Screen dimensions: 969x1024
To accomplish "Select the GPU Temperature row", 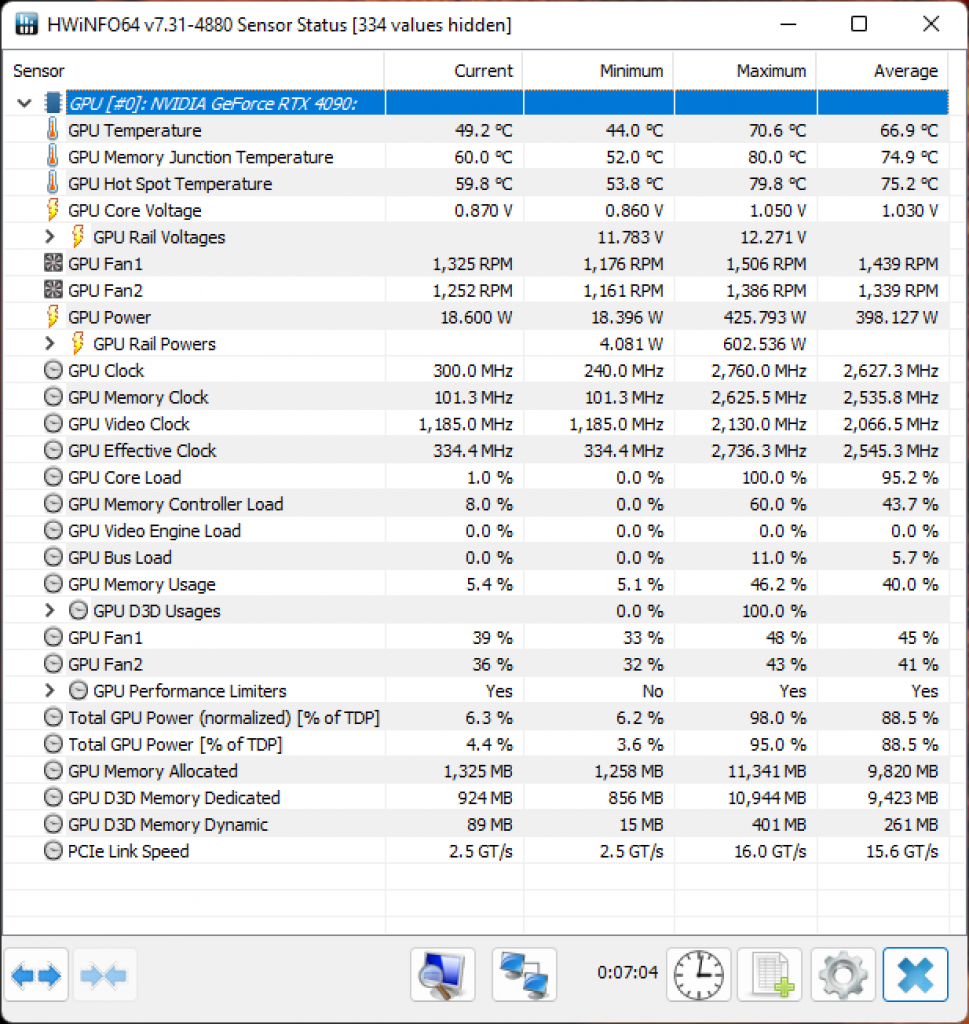I will pyautogui.click(x=477, y=130).
